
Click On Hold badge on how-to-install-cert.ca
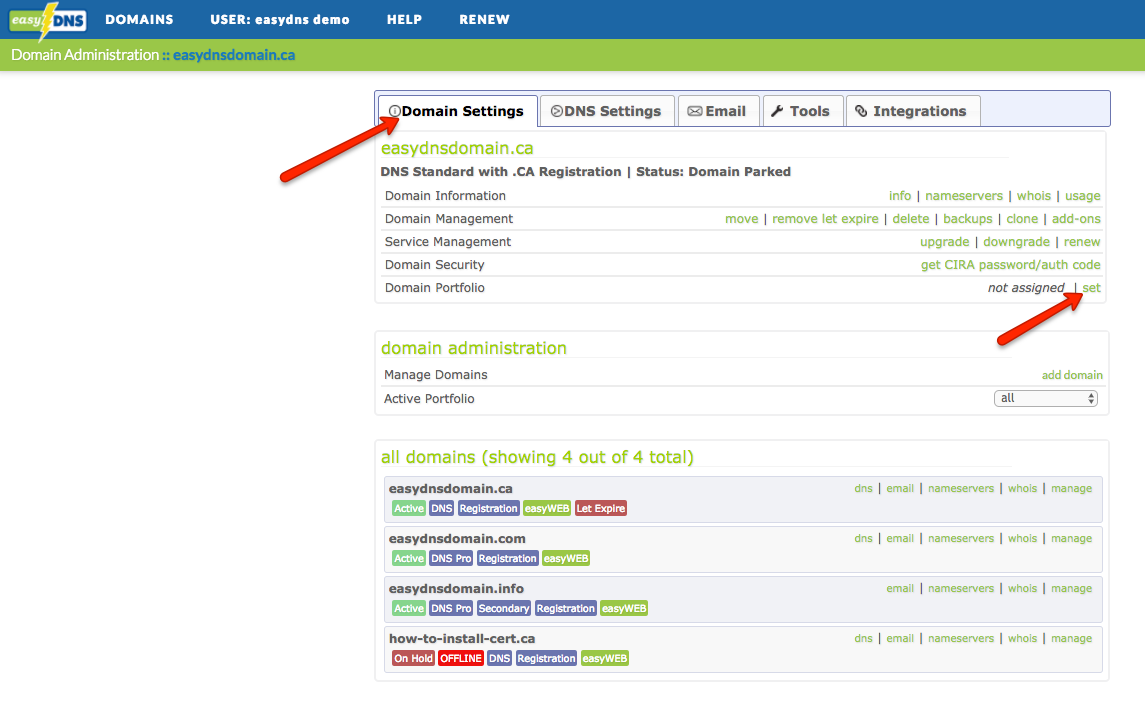pos(413,658)
